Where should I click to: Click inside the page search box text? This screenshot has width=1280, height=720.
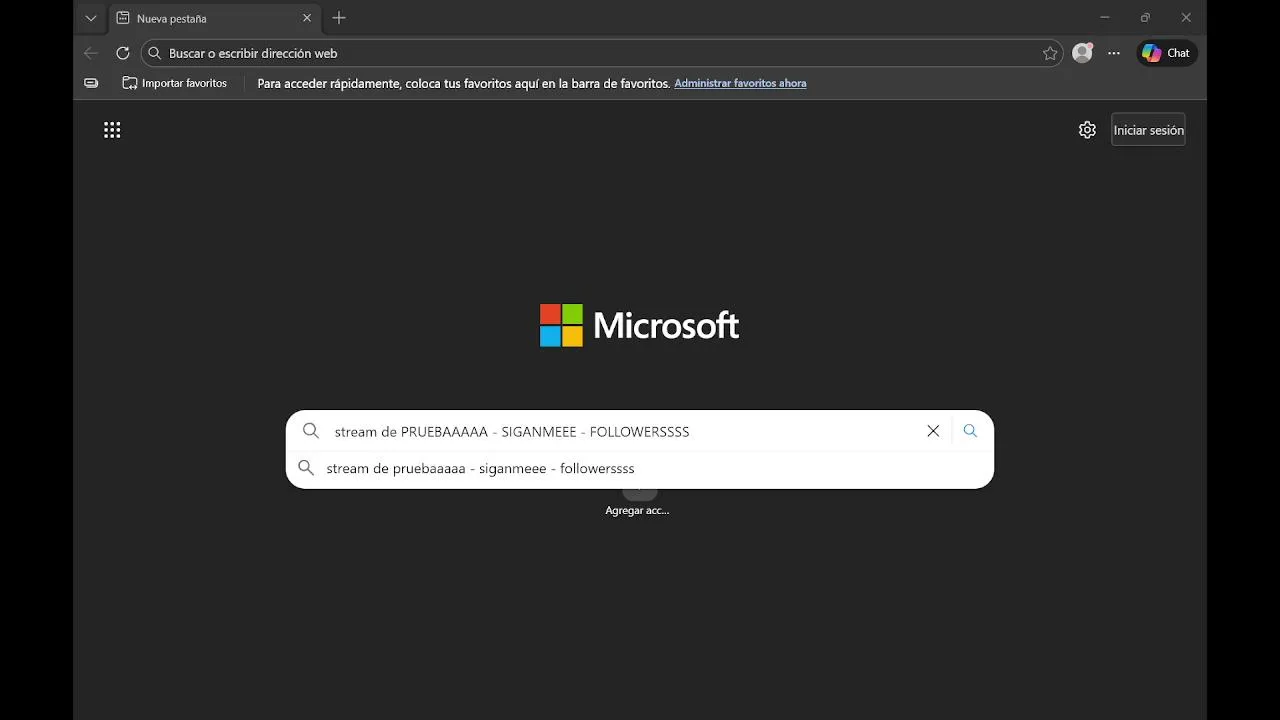(x=512, y=431)
